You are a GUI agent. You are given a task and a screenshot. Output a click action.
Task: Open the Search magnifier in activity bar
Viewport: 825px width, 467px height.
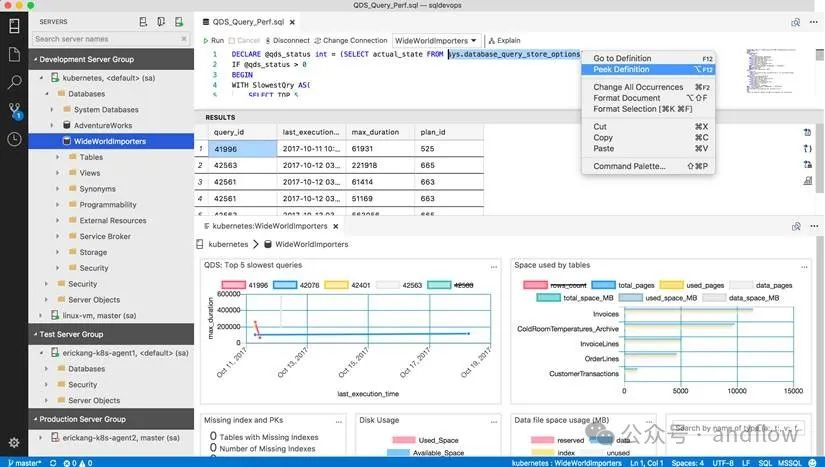pos(14,82)
